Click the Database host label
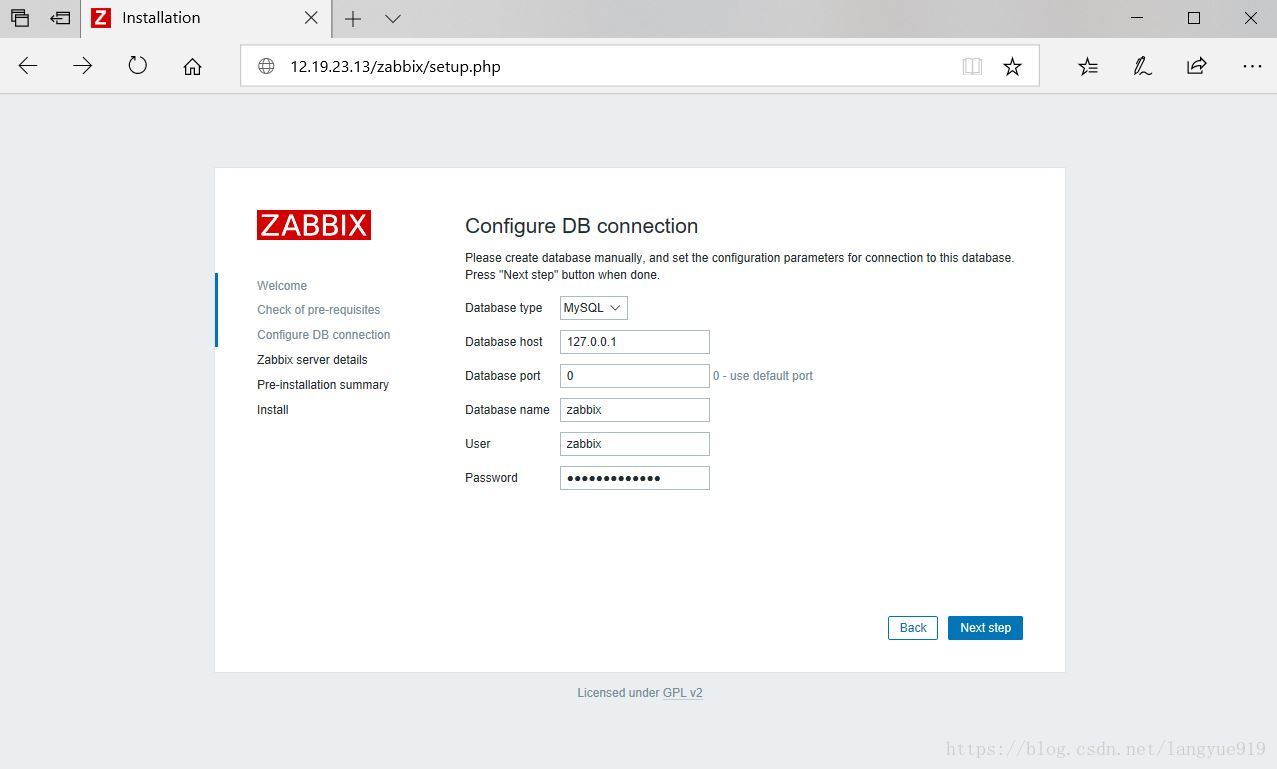The image size is (1277, 769). click(504, 342)
